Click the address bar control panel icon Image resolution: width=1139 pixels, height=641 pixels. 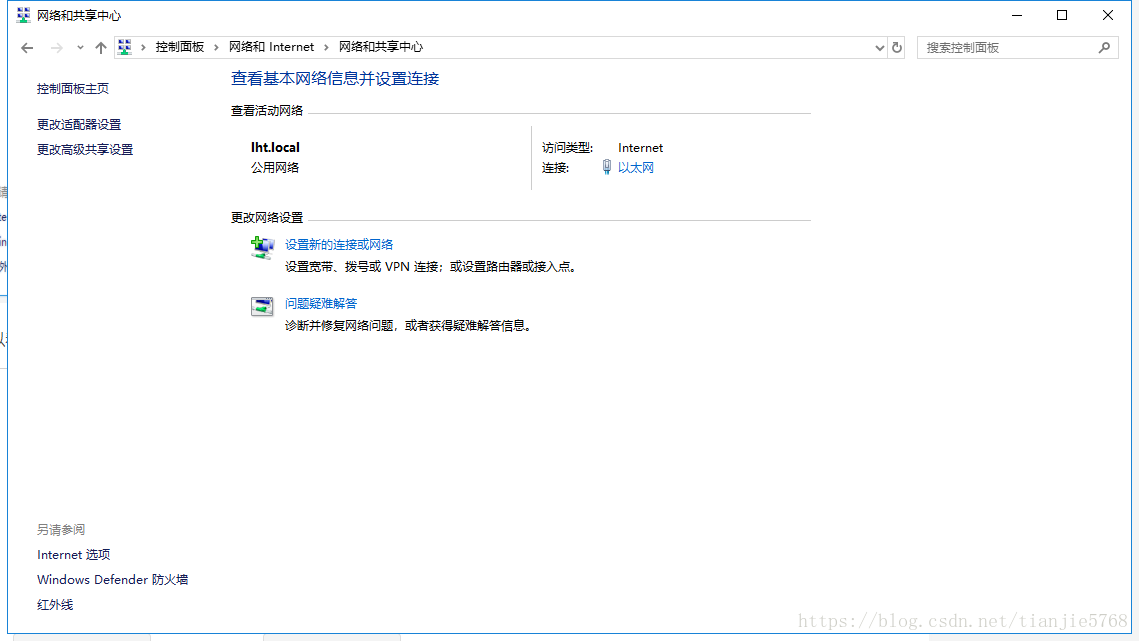click(x=125, y=47)
